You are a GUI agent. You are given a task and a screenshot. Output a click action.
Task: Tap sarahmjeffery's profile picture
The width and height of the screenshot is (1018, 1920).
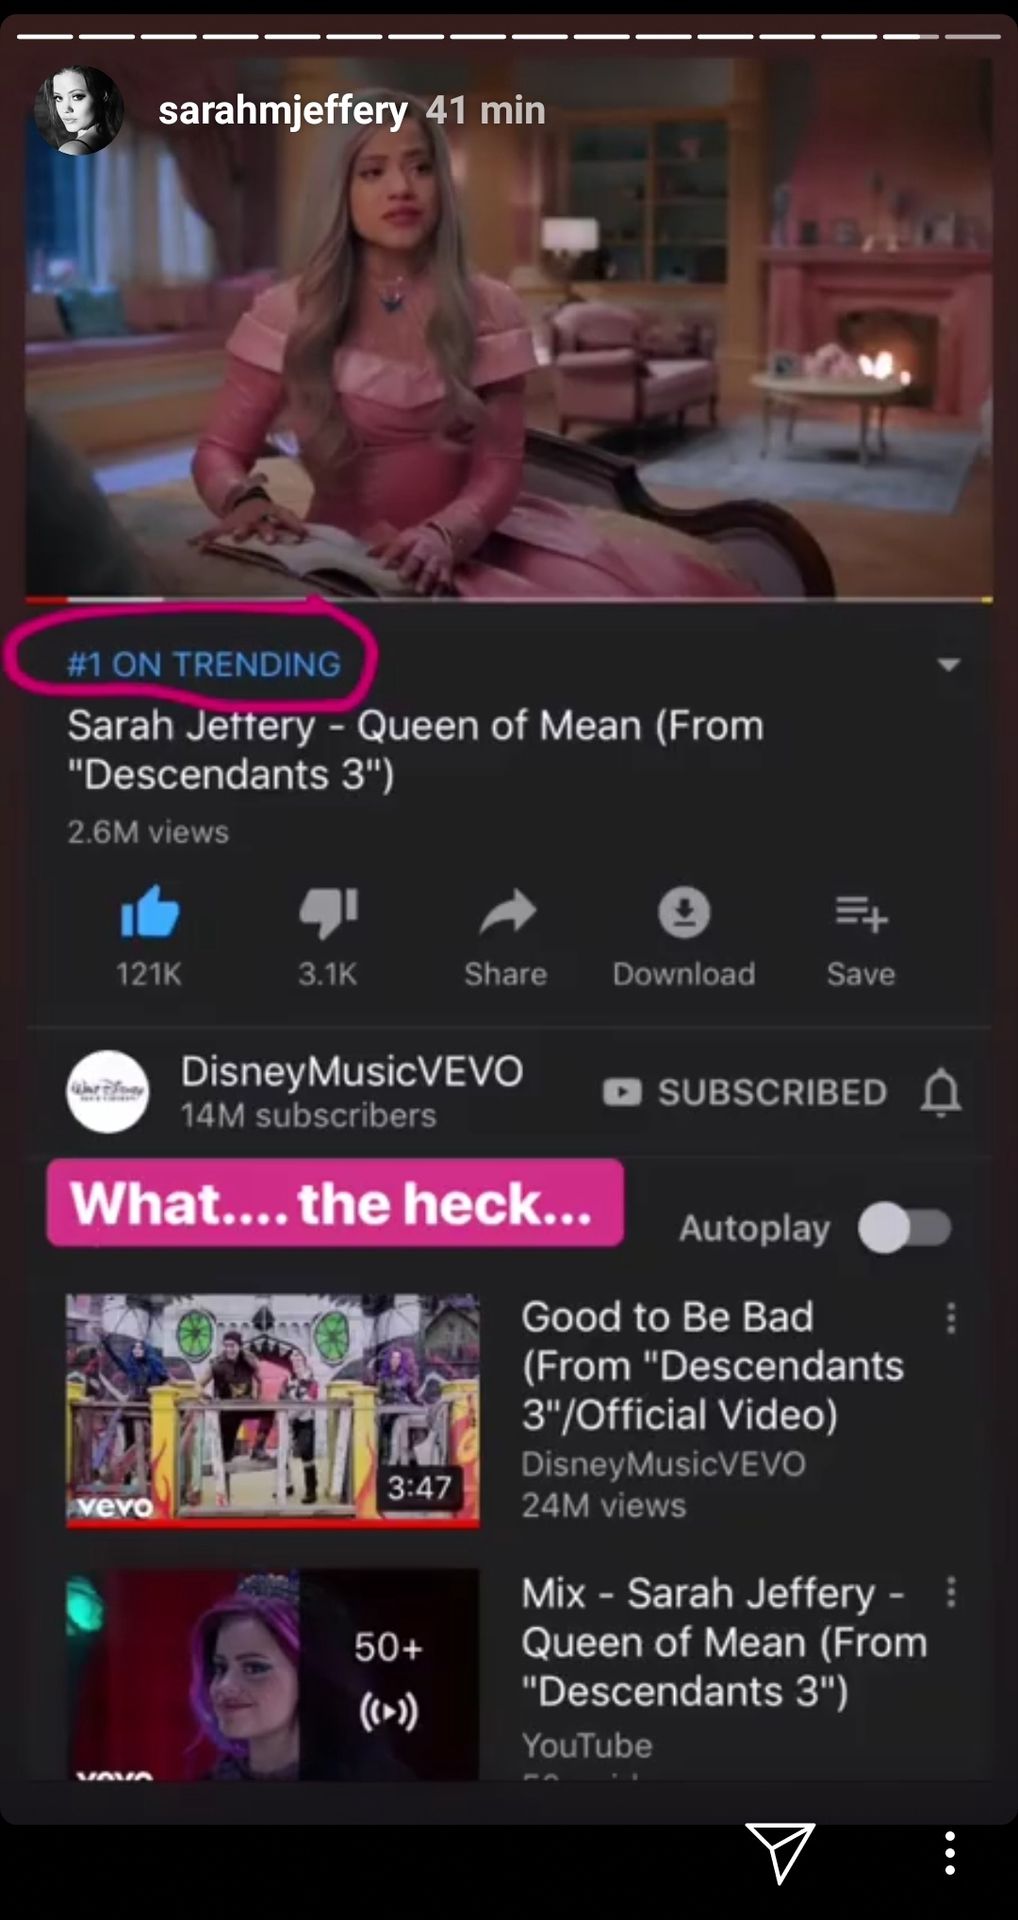79,110
